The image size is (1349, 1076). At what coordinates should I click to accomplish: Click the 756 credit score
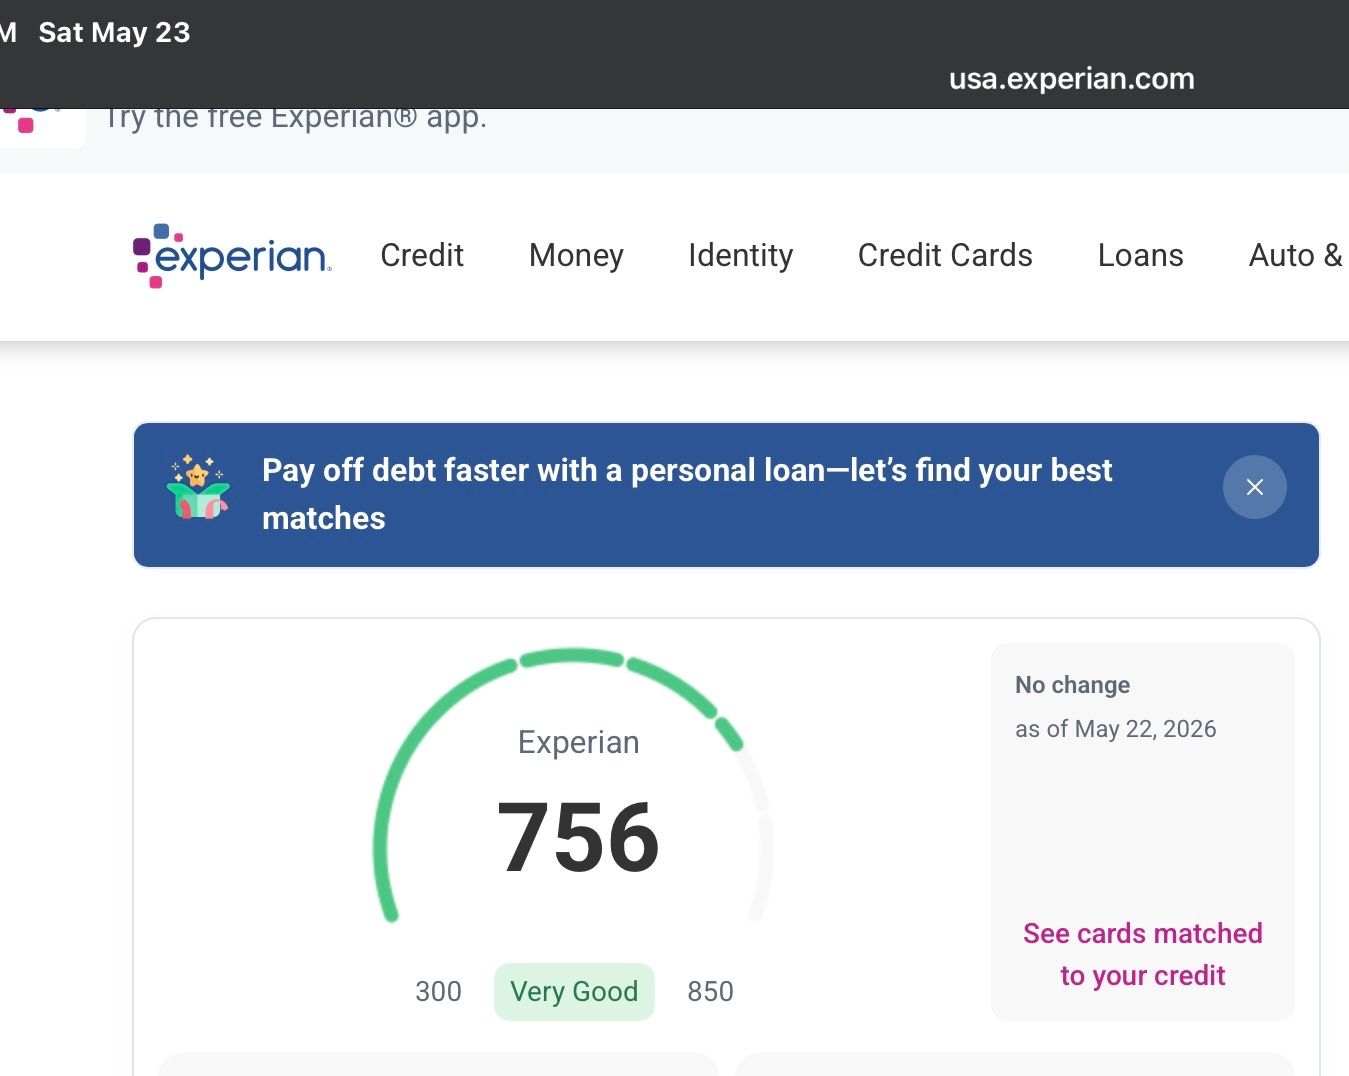[x=578, y=838]
